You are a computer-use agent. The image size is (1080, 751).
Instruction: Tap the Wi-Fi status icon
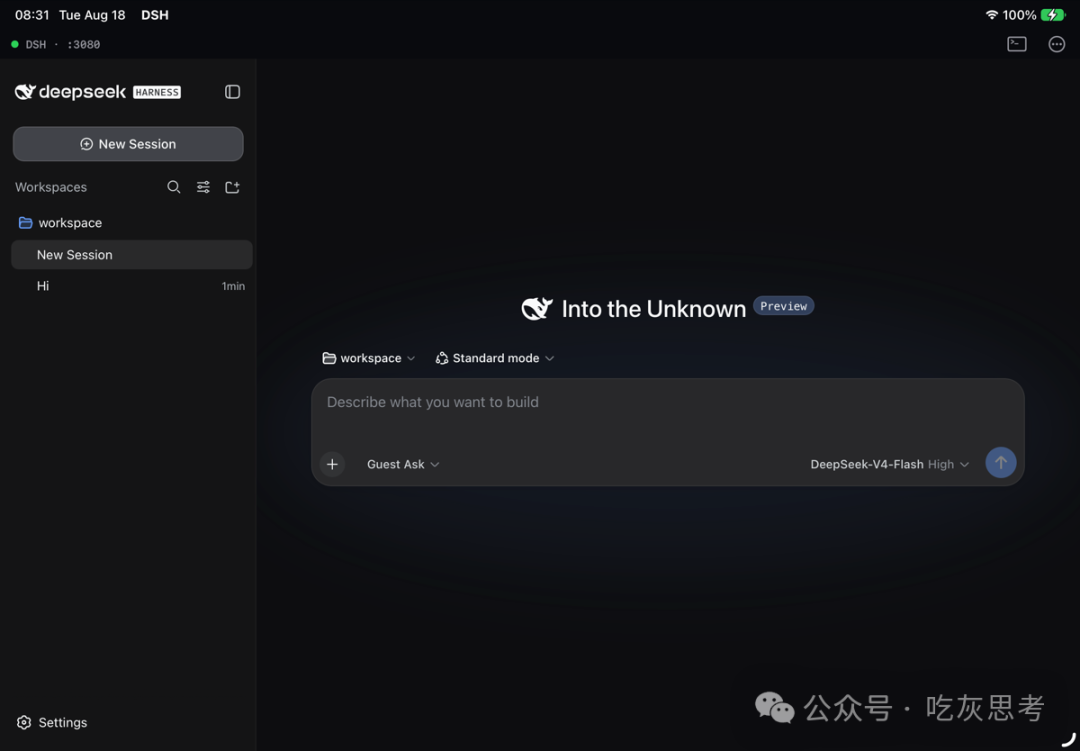(991, 14)
